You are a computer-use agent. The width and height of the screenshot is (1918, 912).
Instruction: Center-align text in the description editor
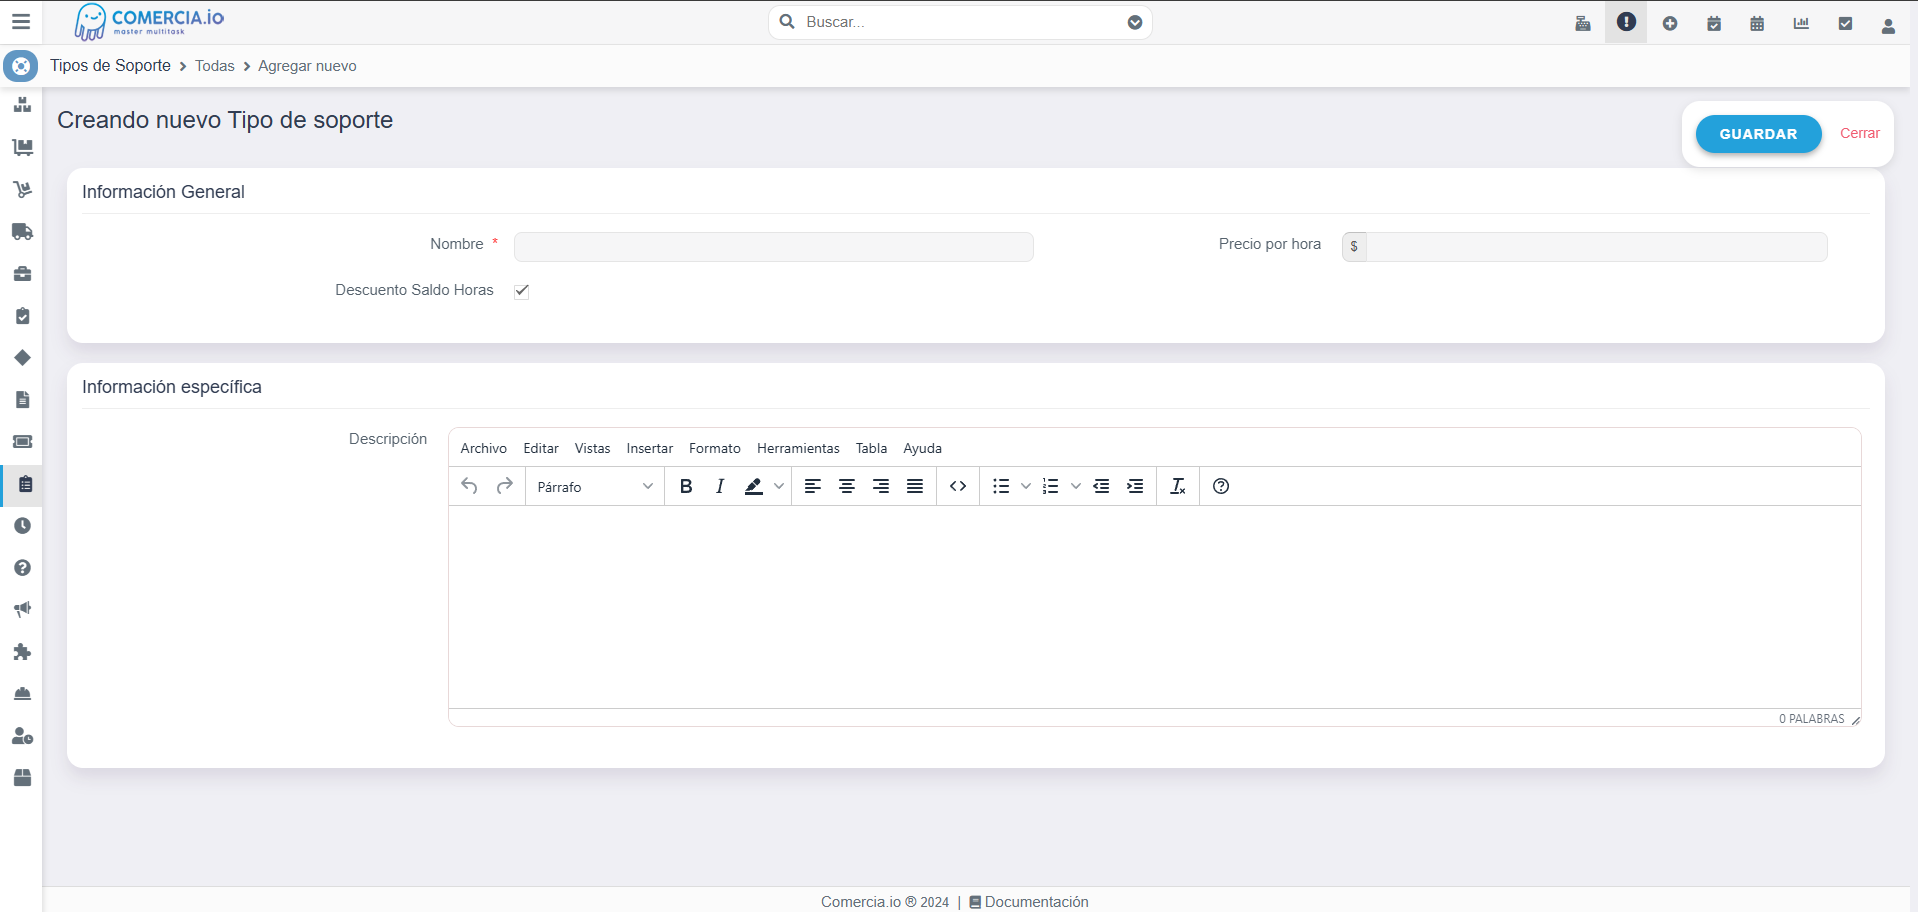tap(847, 486)
